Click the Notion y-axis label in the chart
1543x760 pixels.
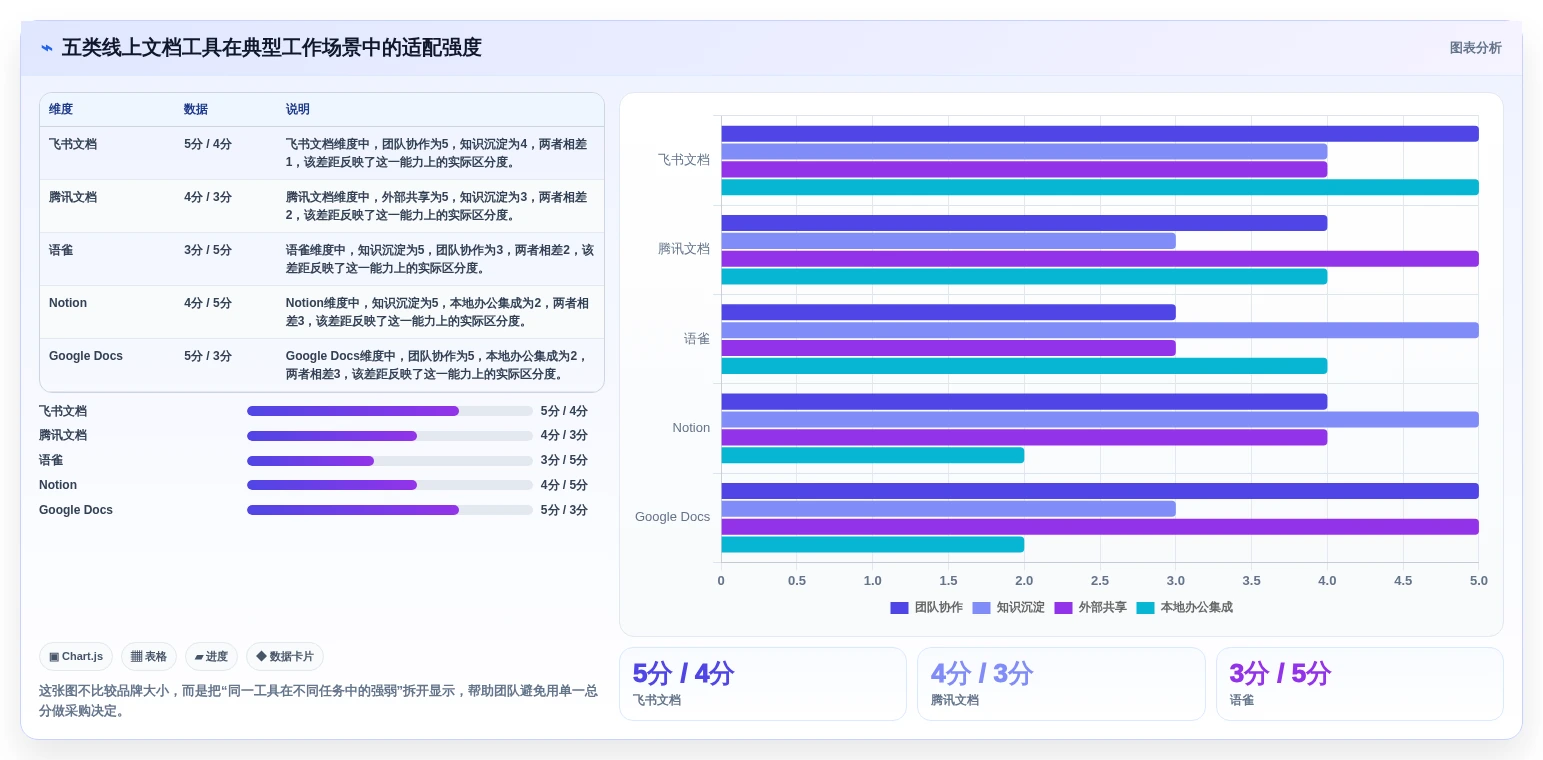691,428
